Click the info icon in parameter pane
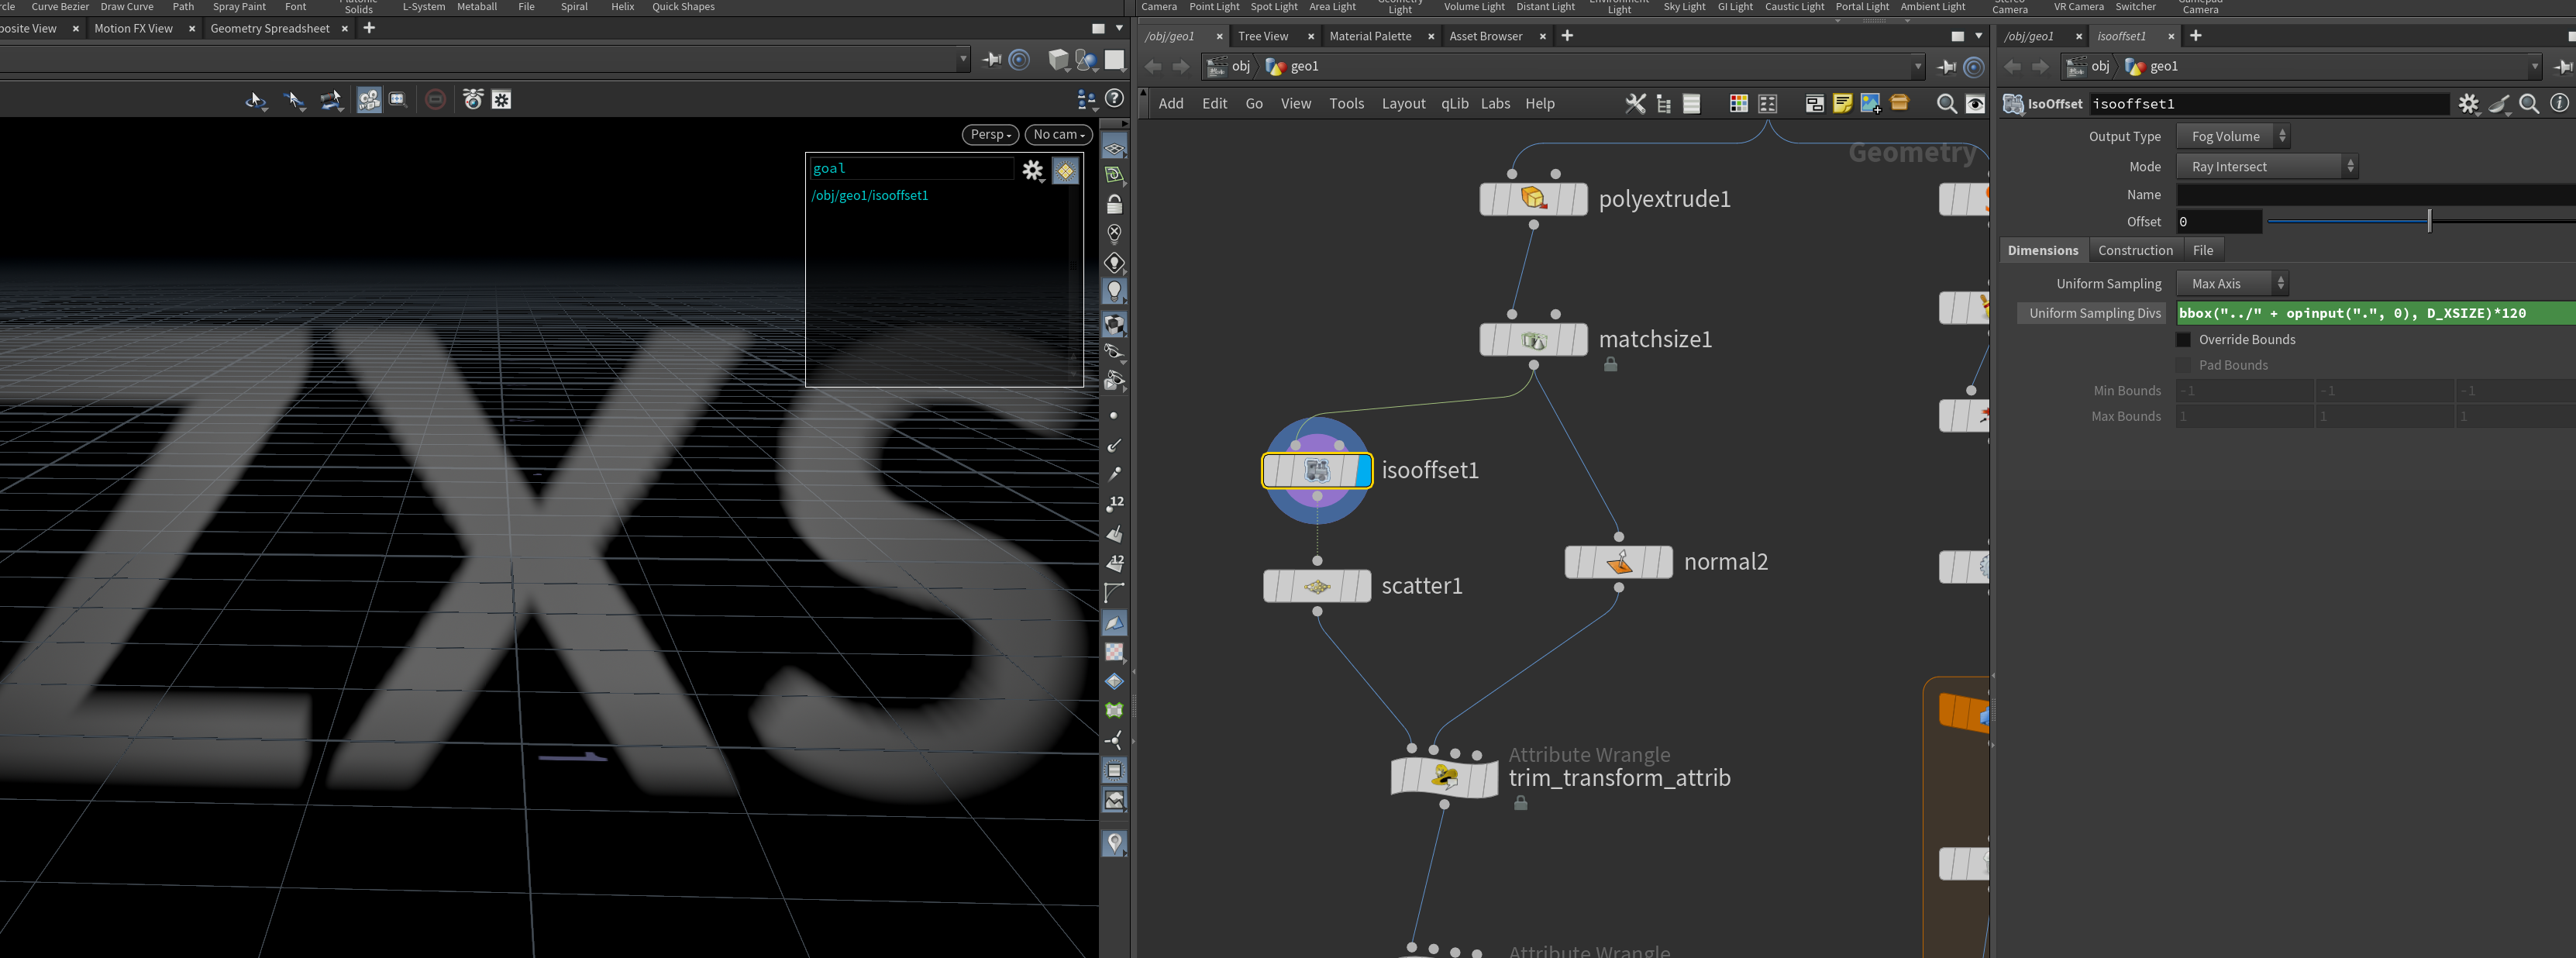 coord(2559,104)
